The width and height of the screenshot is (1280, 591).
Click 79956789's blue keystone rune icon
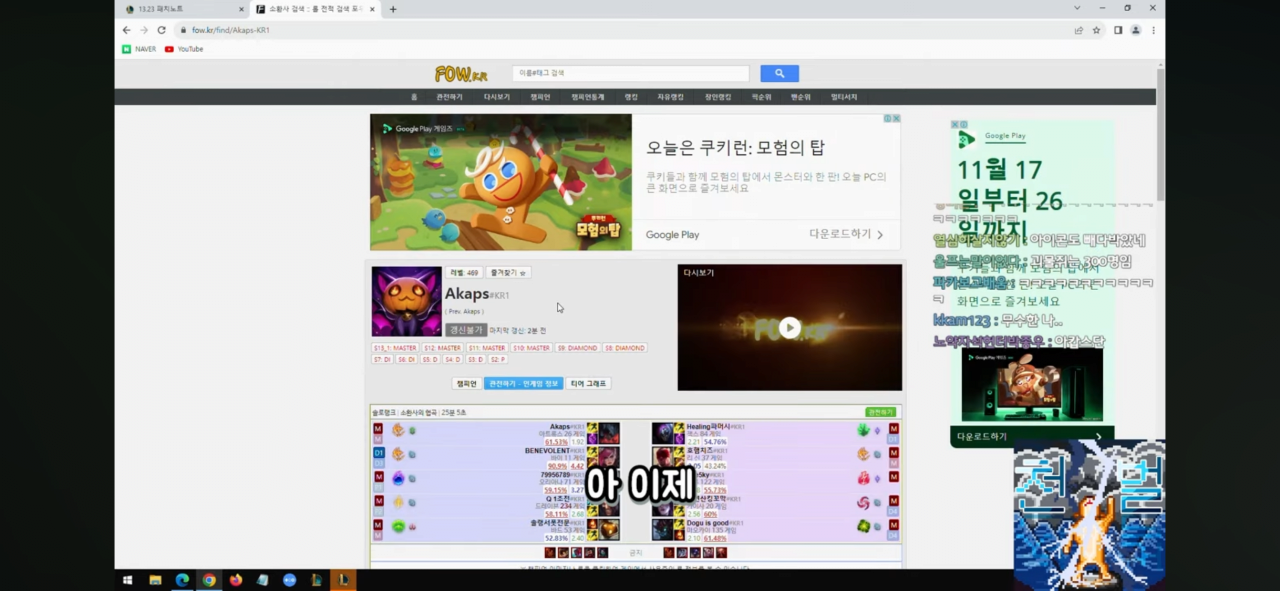[x=398, y=478]
